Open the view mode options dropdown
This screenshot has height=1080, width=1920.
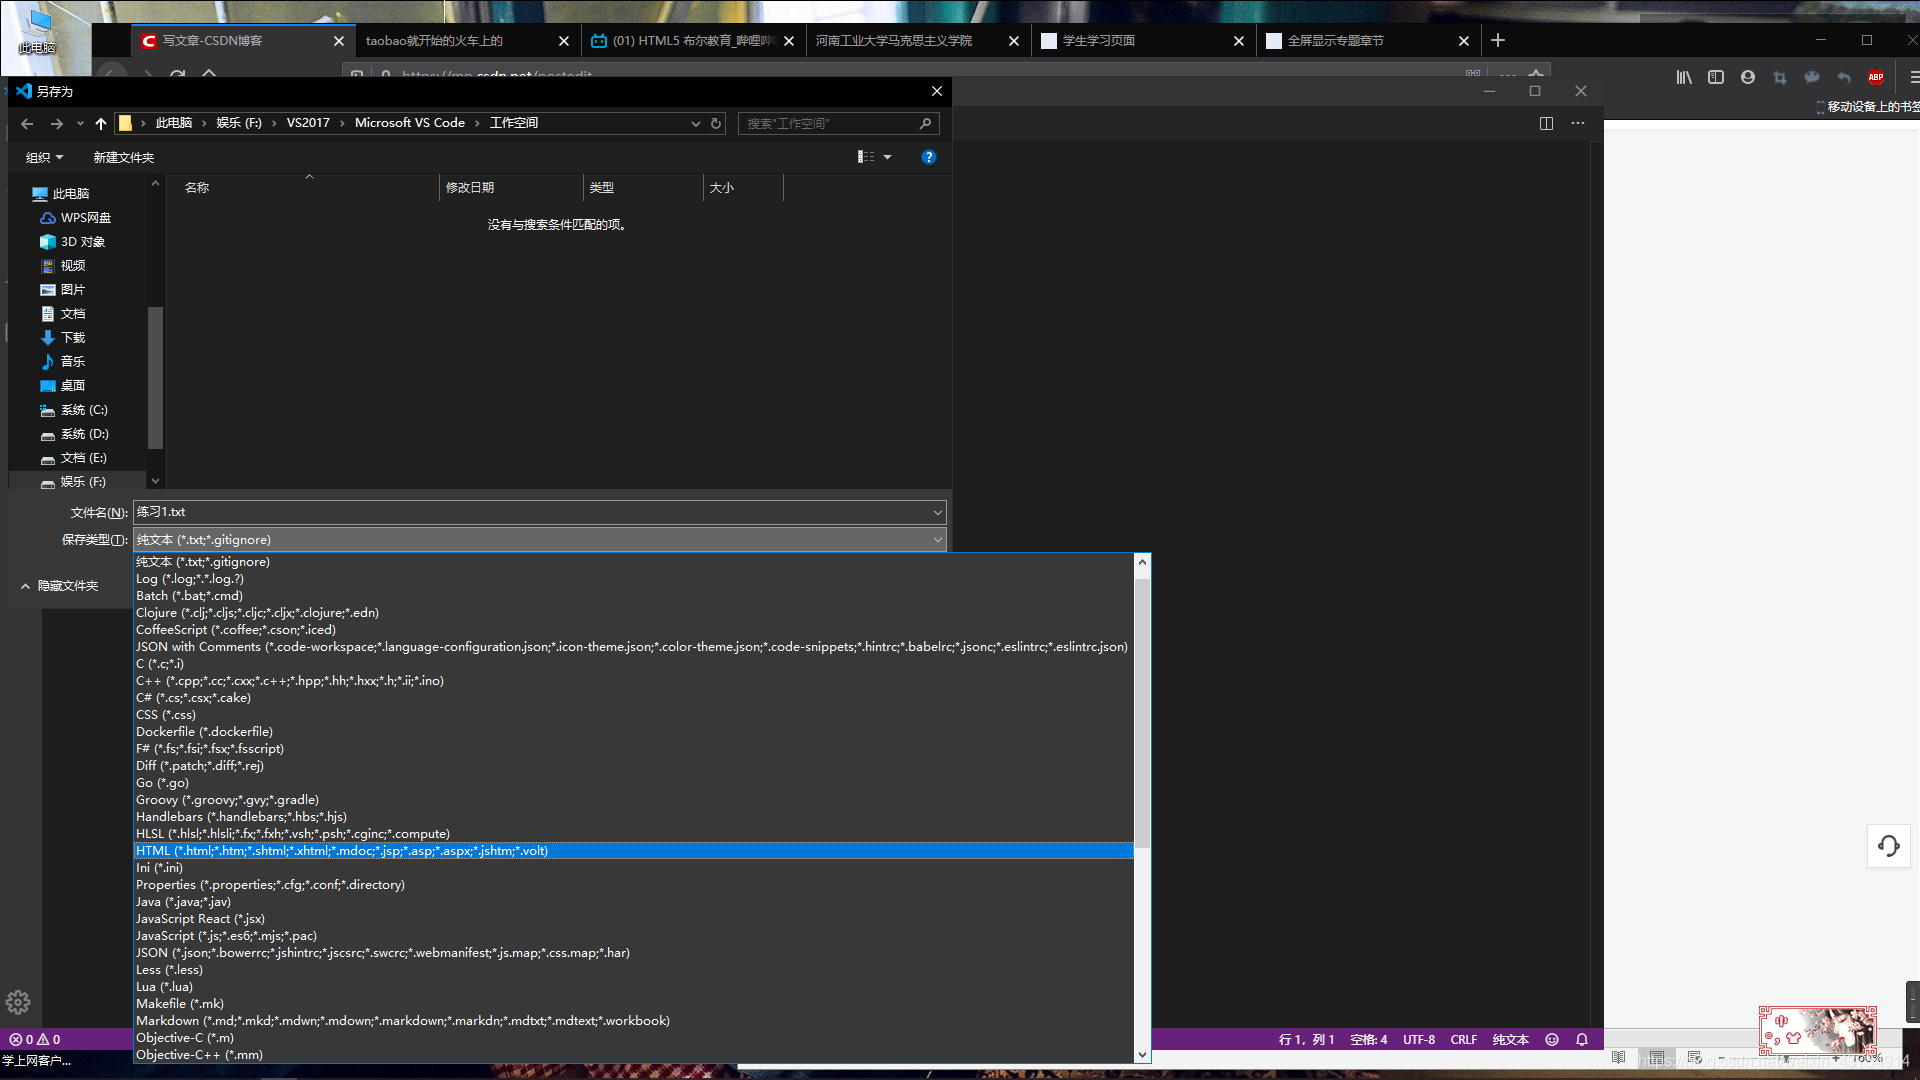pyautogui.click(x=887, y=157)
